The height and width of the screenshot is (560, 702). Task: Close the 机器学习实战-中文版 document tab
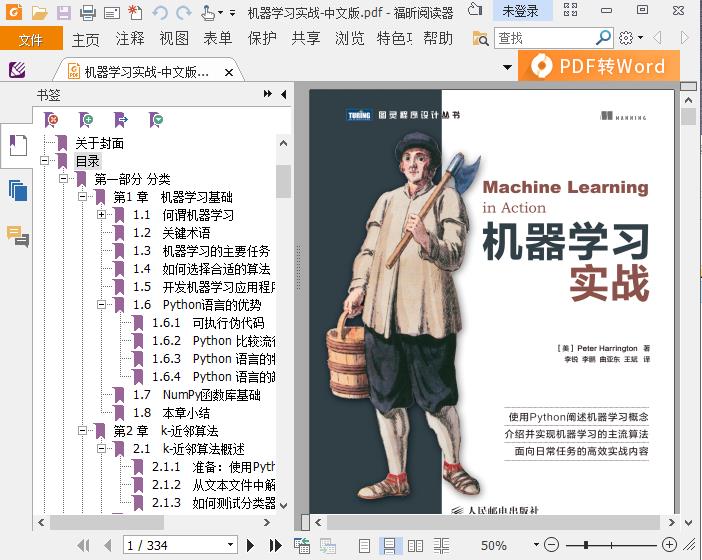pos(229,73)
